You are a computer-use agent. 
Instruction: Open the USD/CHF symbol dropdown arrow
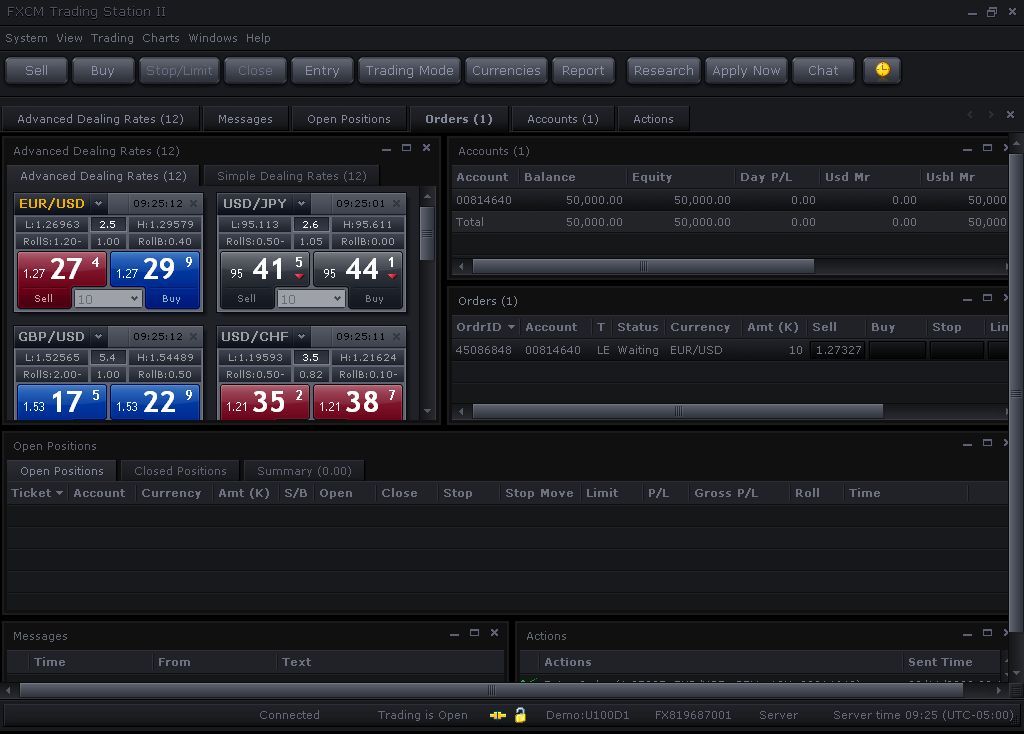tap(301, 337)
